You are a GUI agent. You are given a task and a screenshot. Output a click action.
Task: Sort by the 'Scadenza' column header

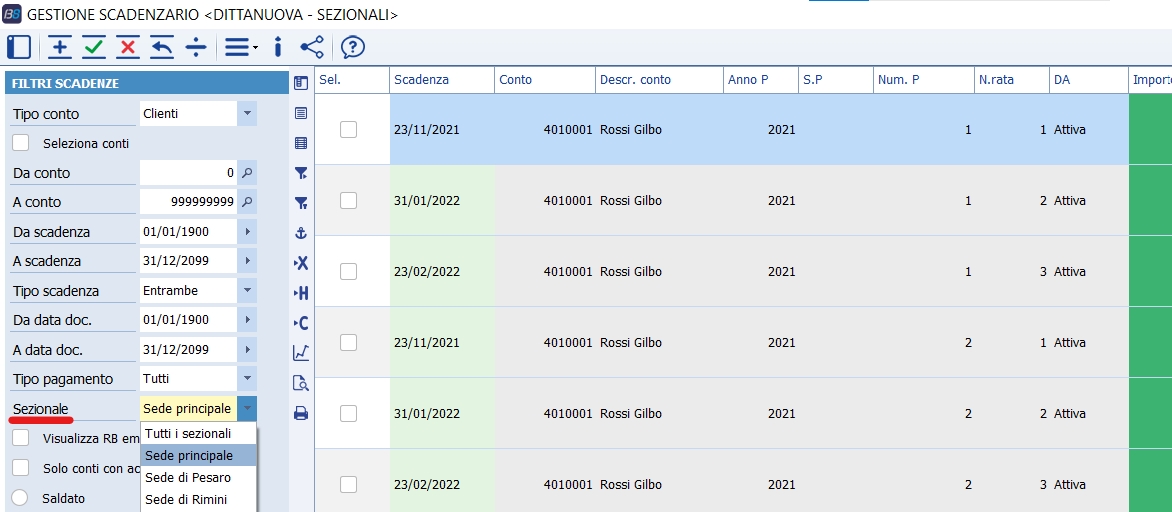[442, 79]
